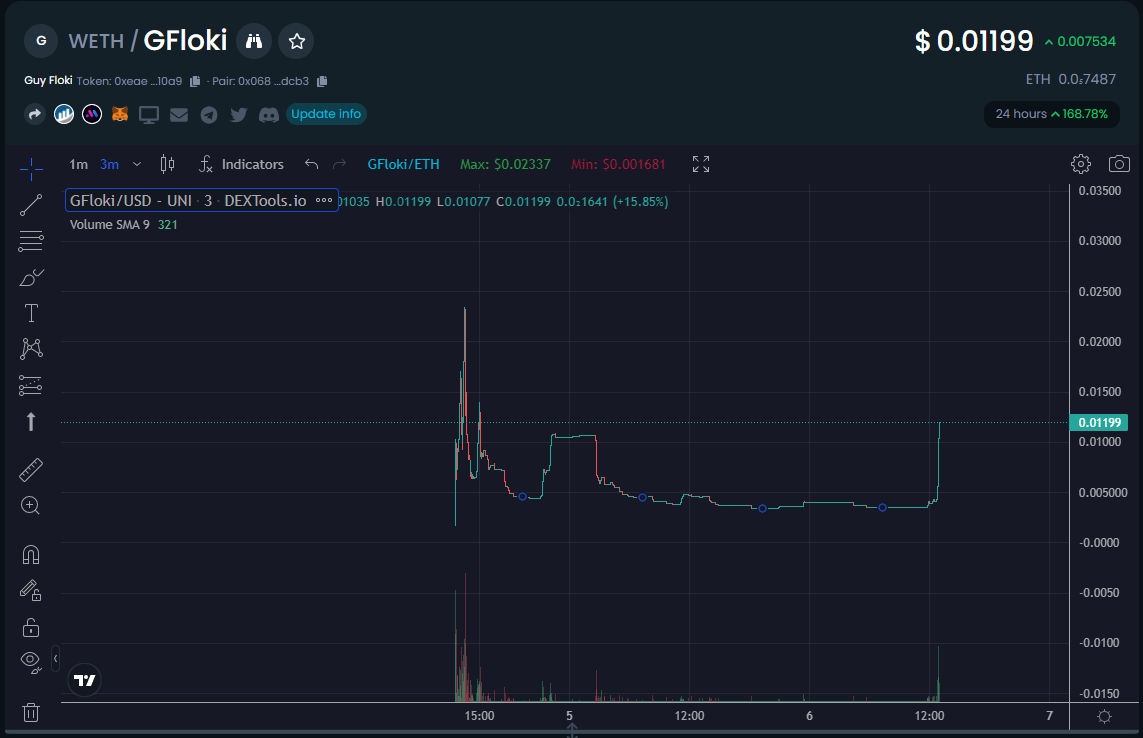Toggle lock all drawing tools
Viewport: 1143px width, 738px height.
tap(31, 627)
